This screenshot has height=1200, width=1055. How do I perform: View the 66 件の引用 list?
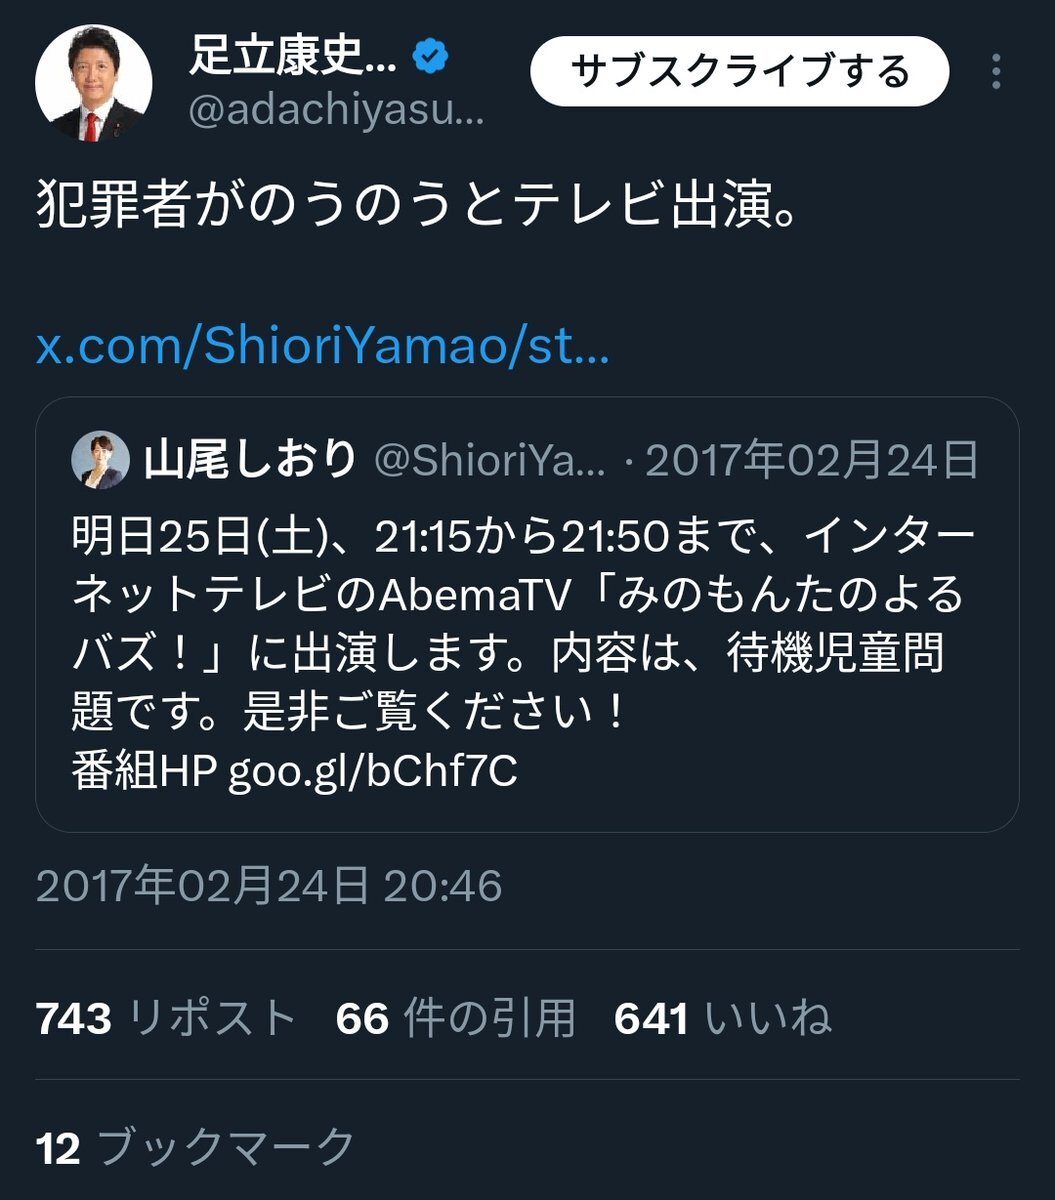point(456,1019)
